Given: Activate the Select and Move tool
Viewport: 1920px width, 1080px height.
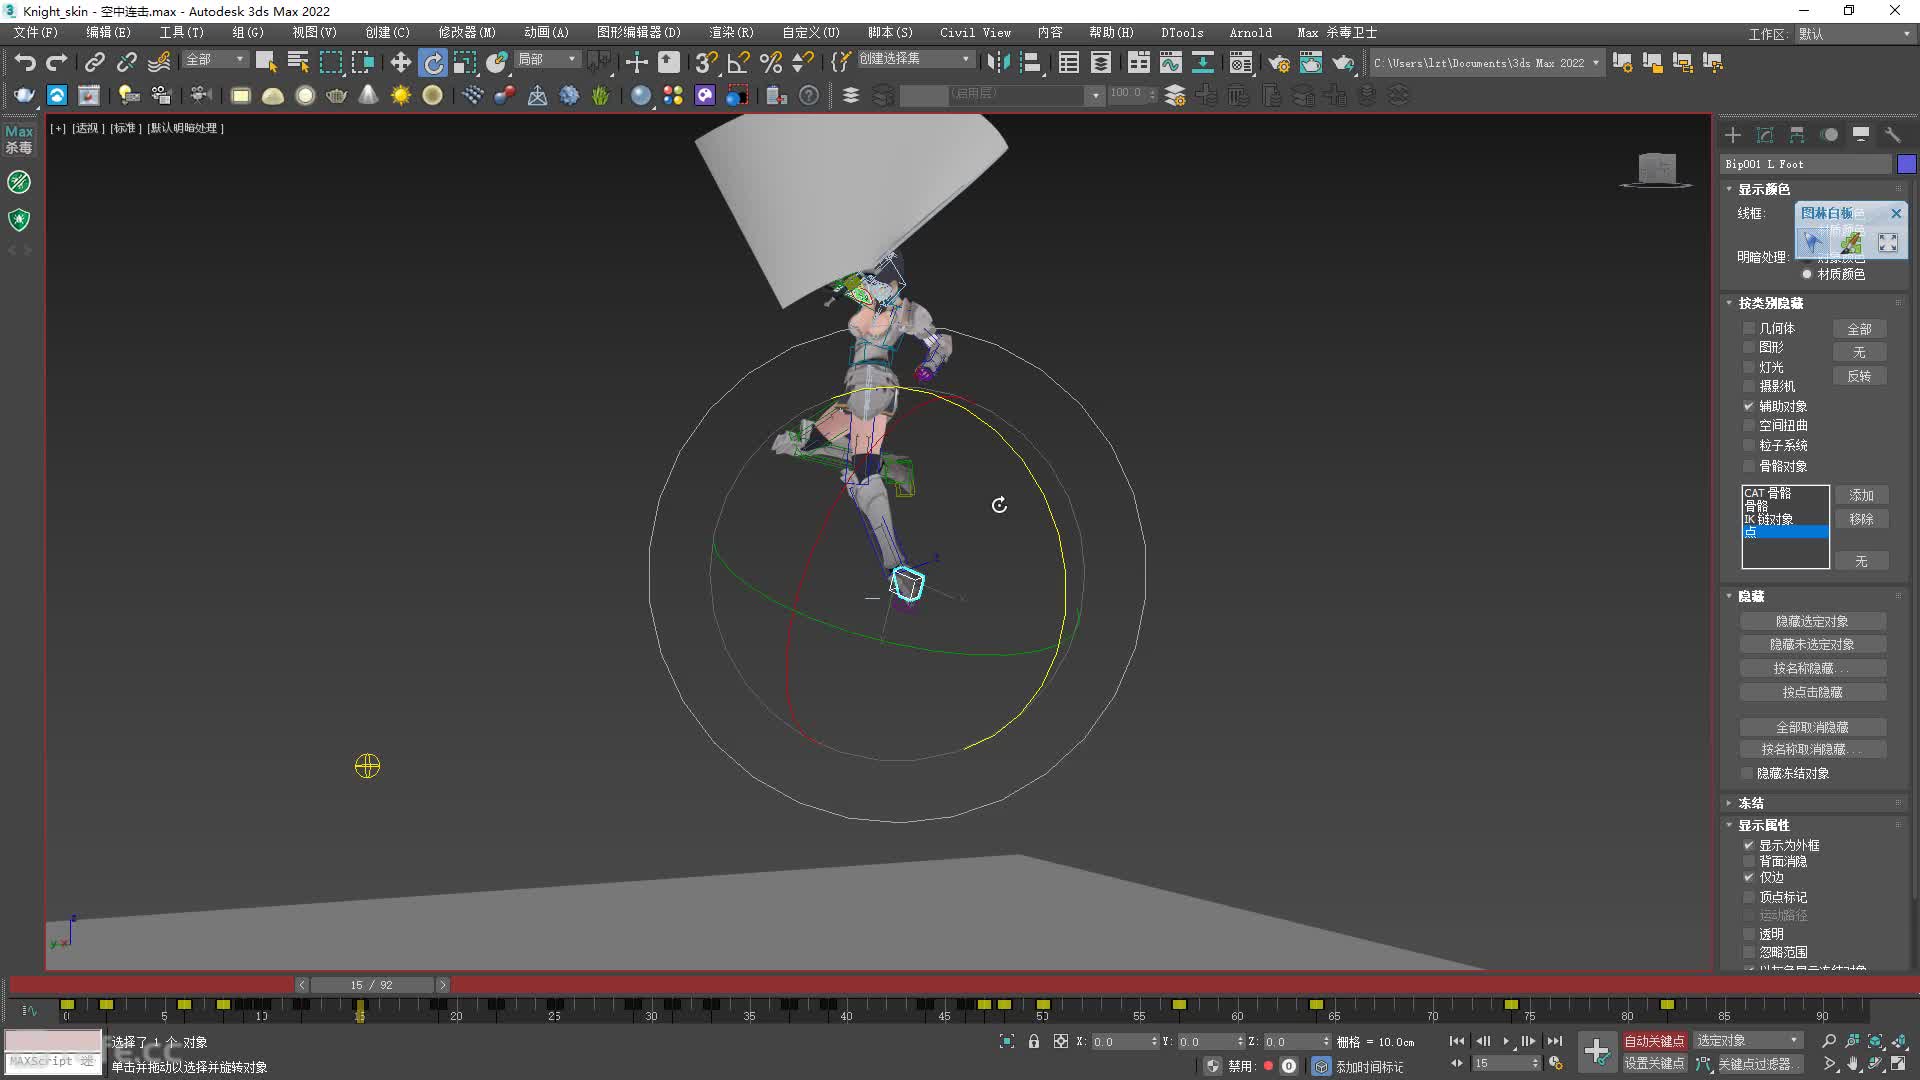Looking at the screenshot, I should coord(400,62).
